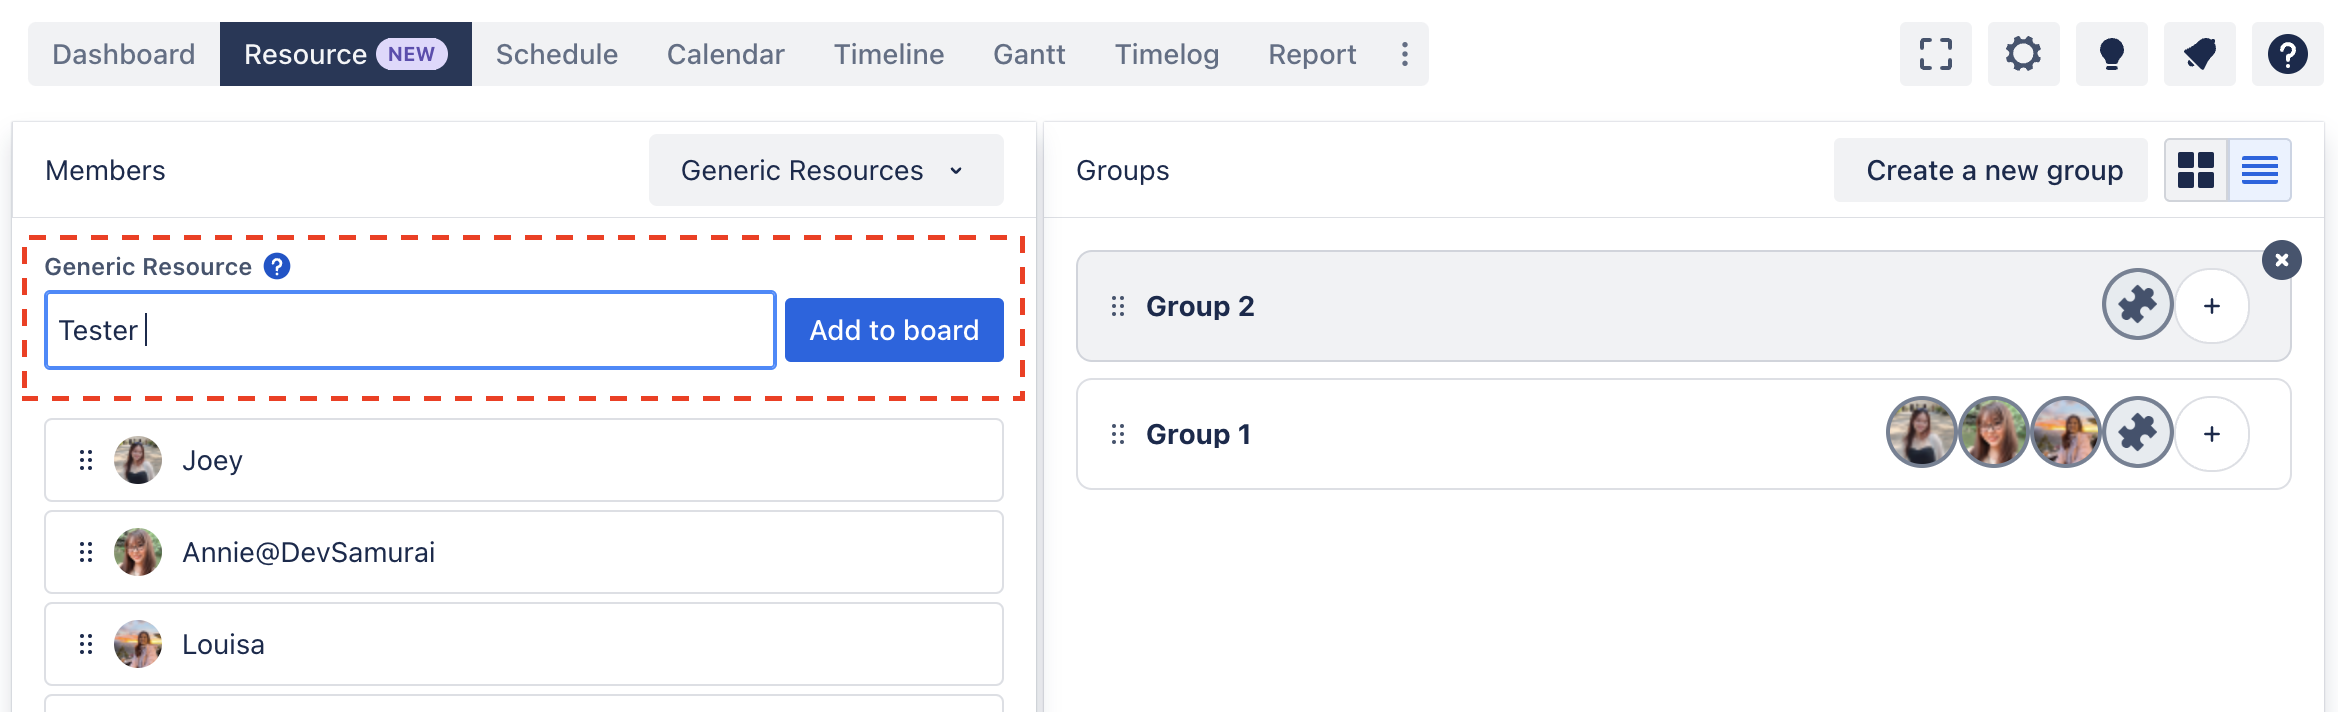The image size is (2338, 712).
Task: Click Louisa's avatar in members list
Action: click(x=138, y=644)
